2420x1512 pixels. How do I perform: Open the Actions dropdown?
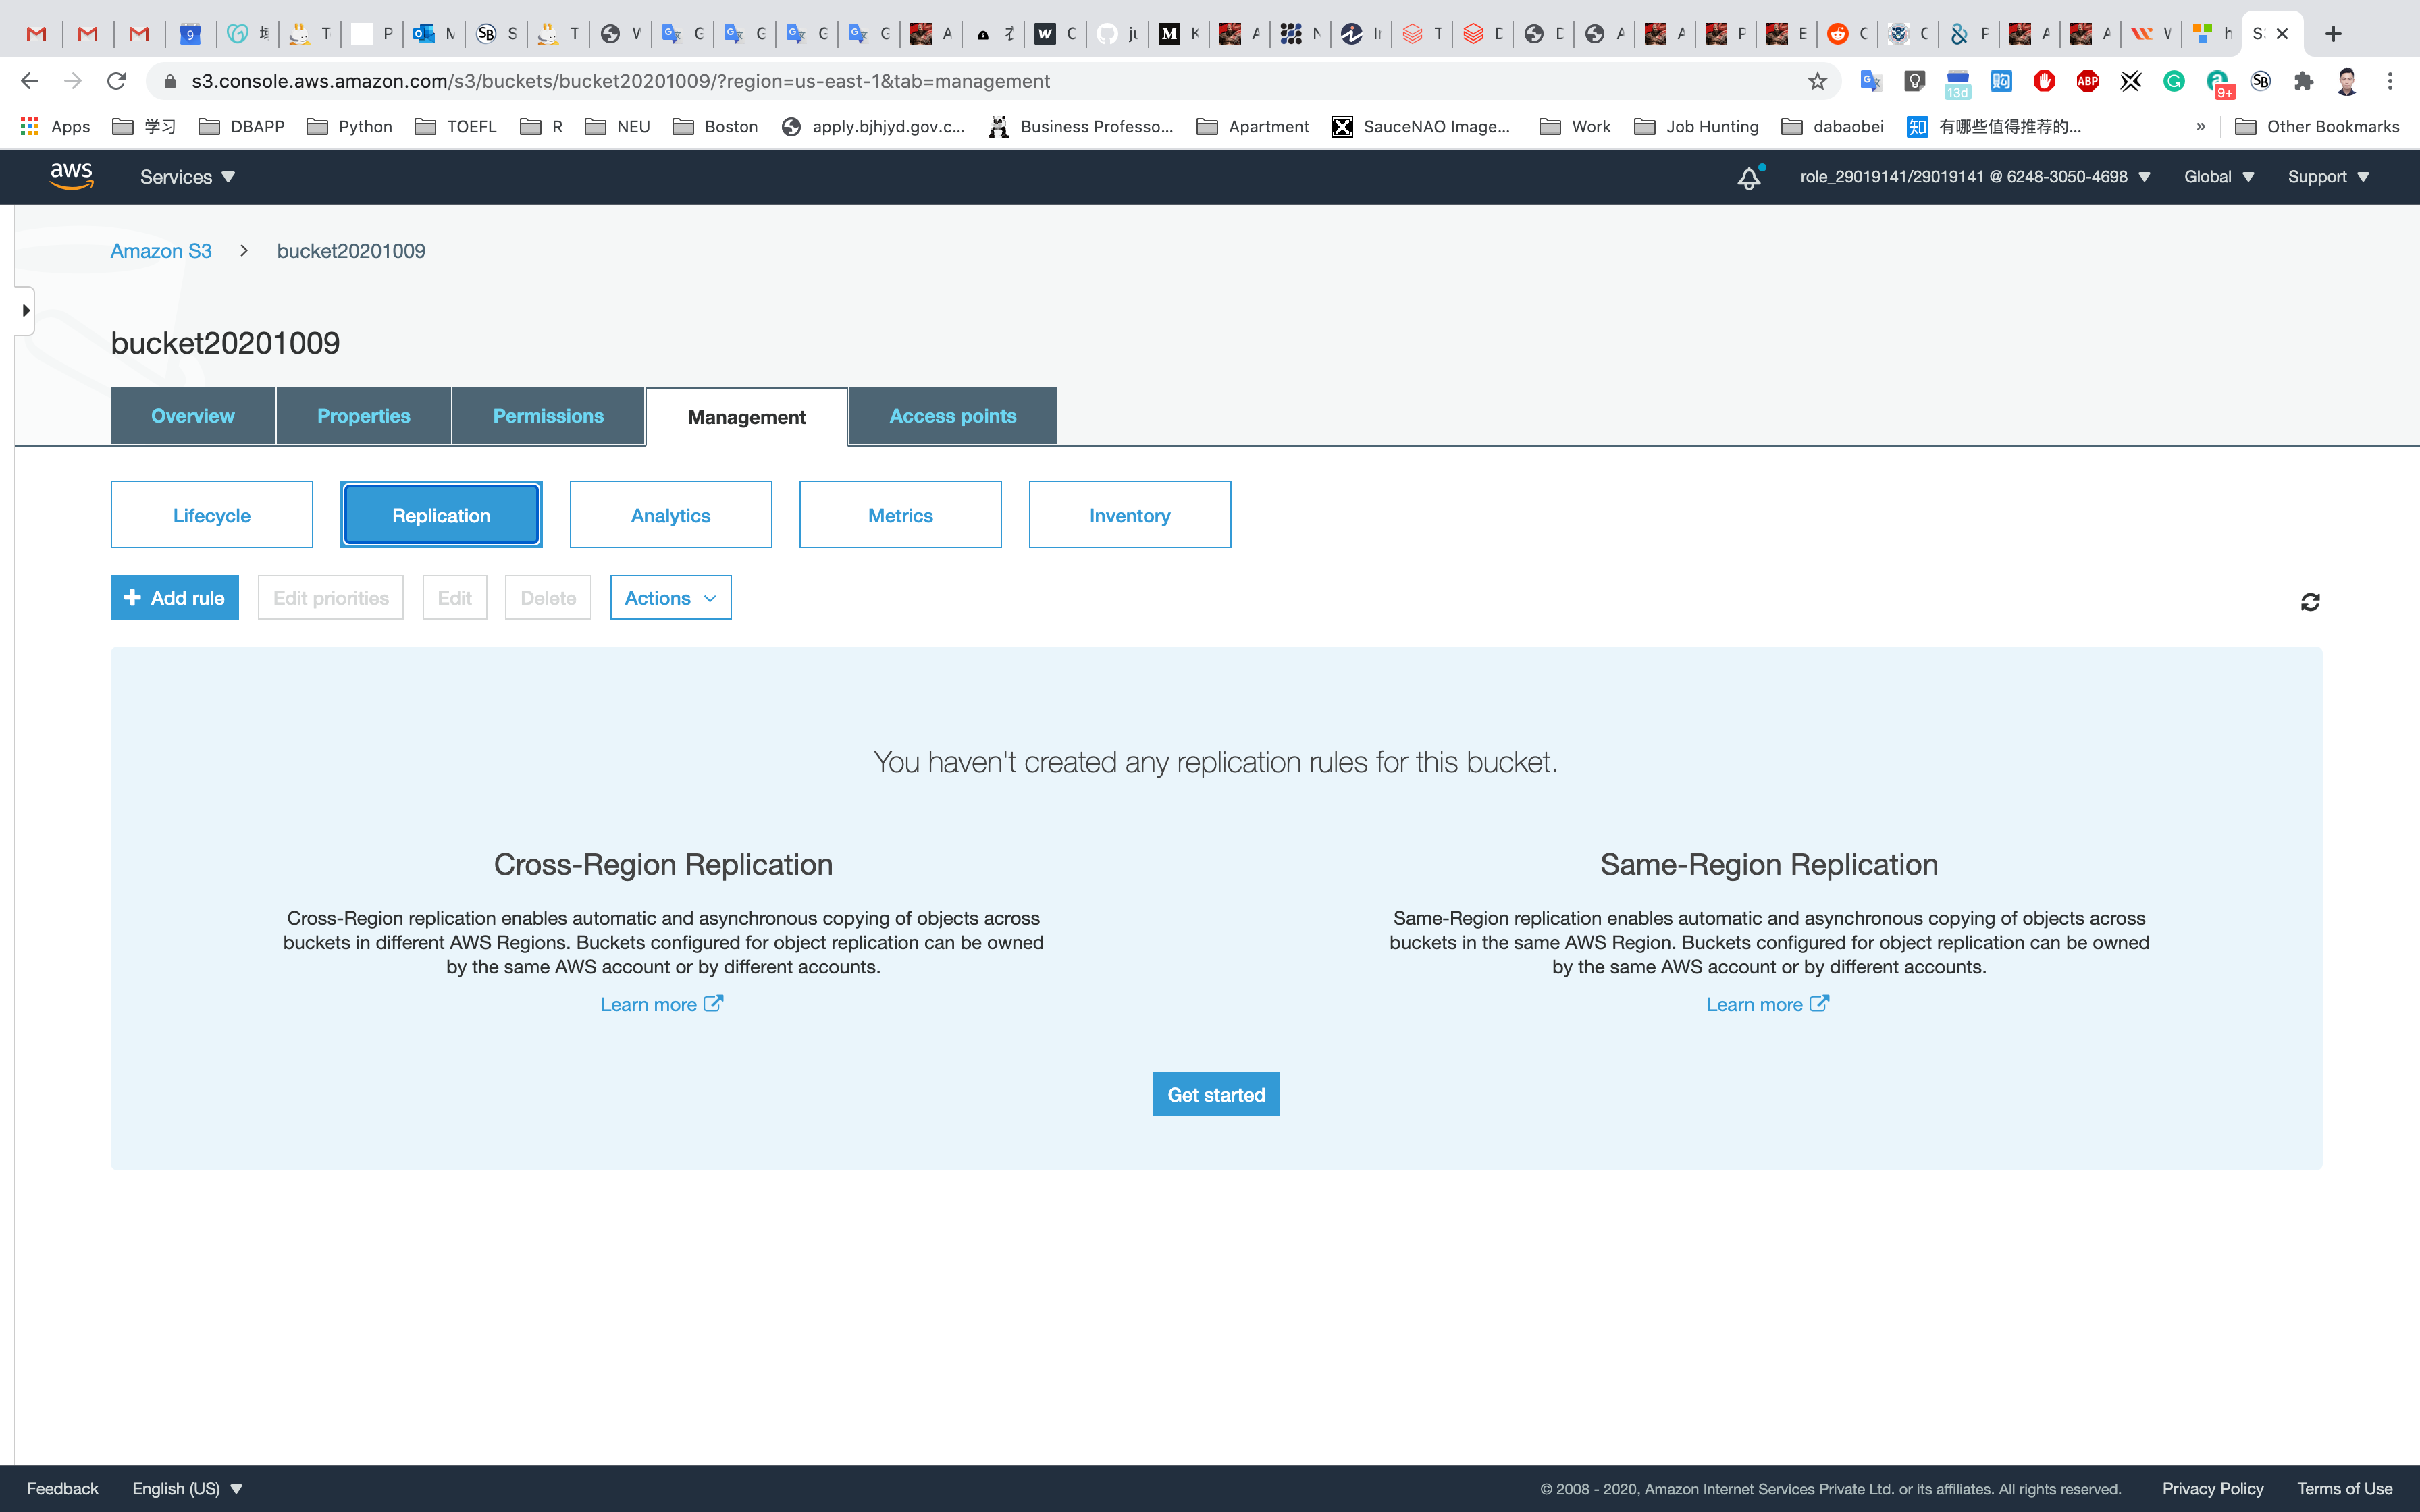[x=670, y=598]
